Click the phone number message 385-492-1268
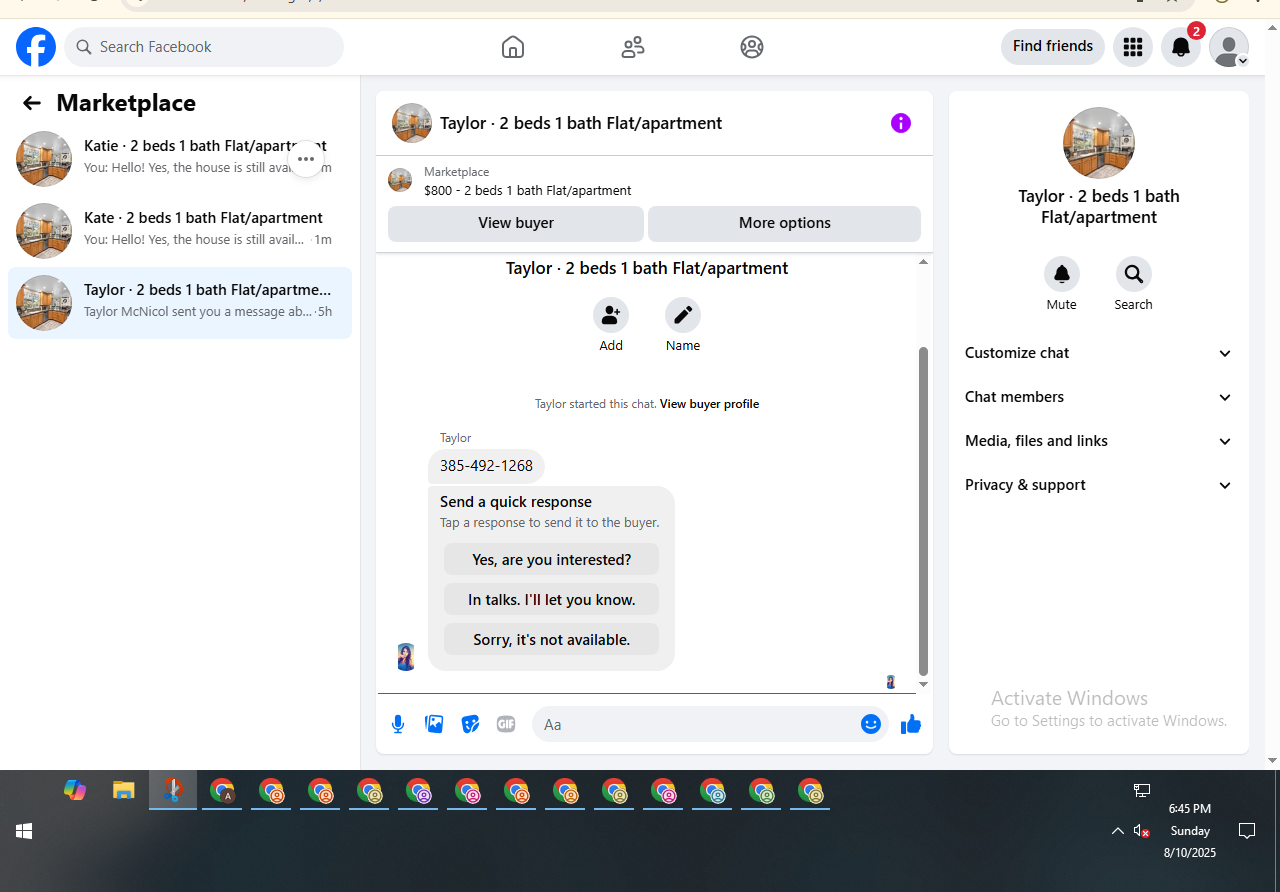The width and height of the screenshot is (1280, 892). click(x=486, y=466)
